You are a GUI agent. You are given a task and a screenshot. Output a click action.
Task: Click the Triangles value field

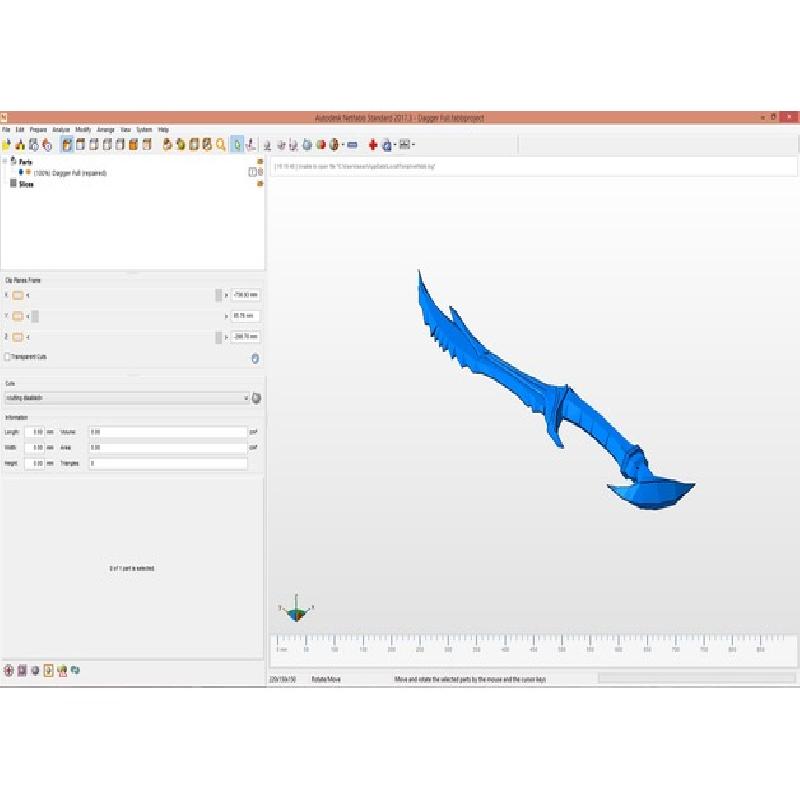point(168,464)
